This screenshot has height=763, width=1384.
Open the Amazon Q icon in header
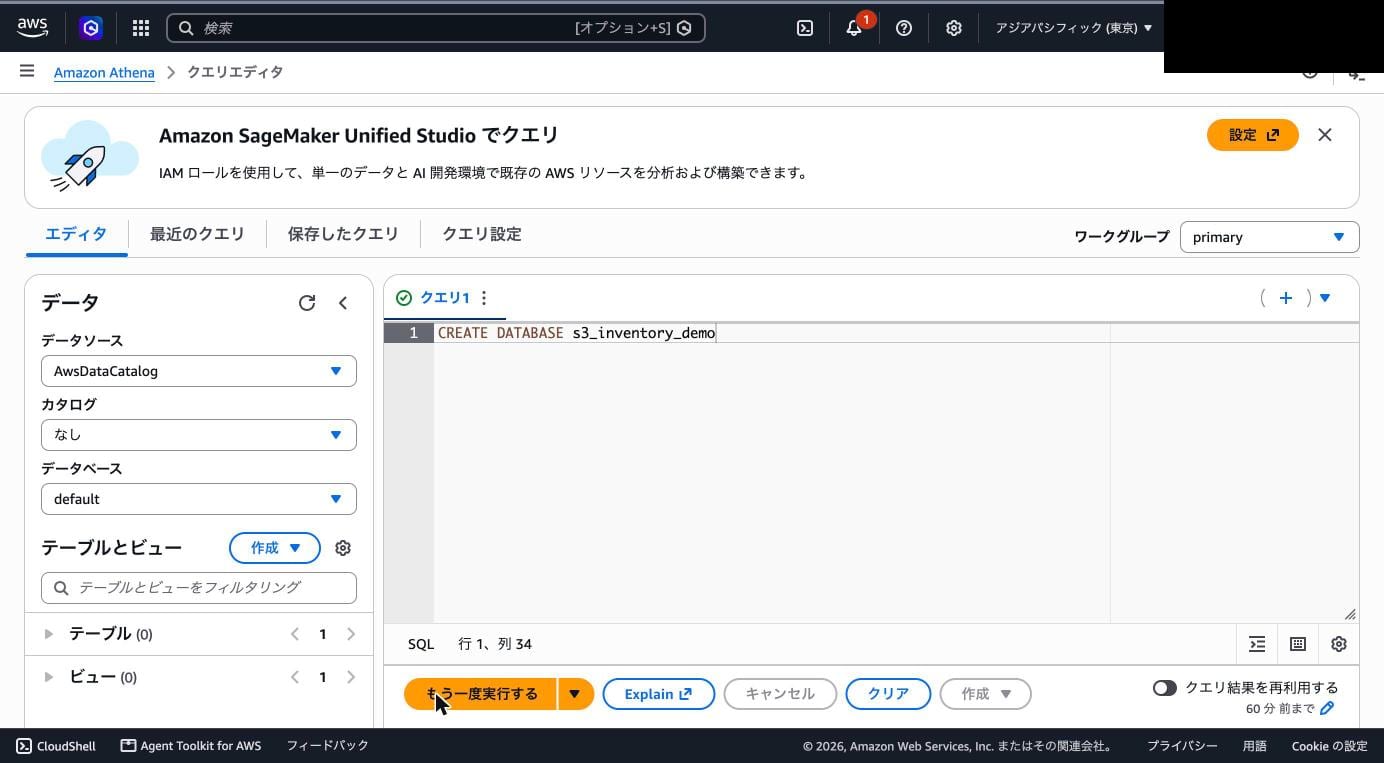coord(91,28)
